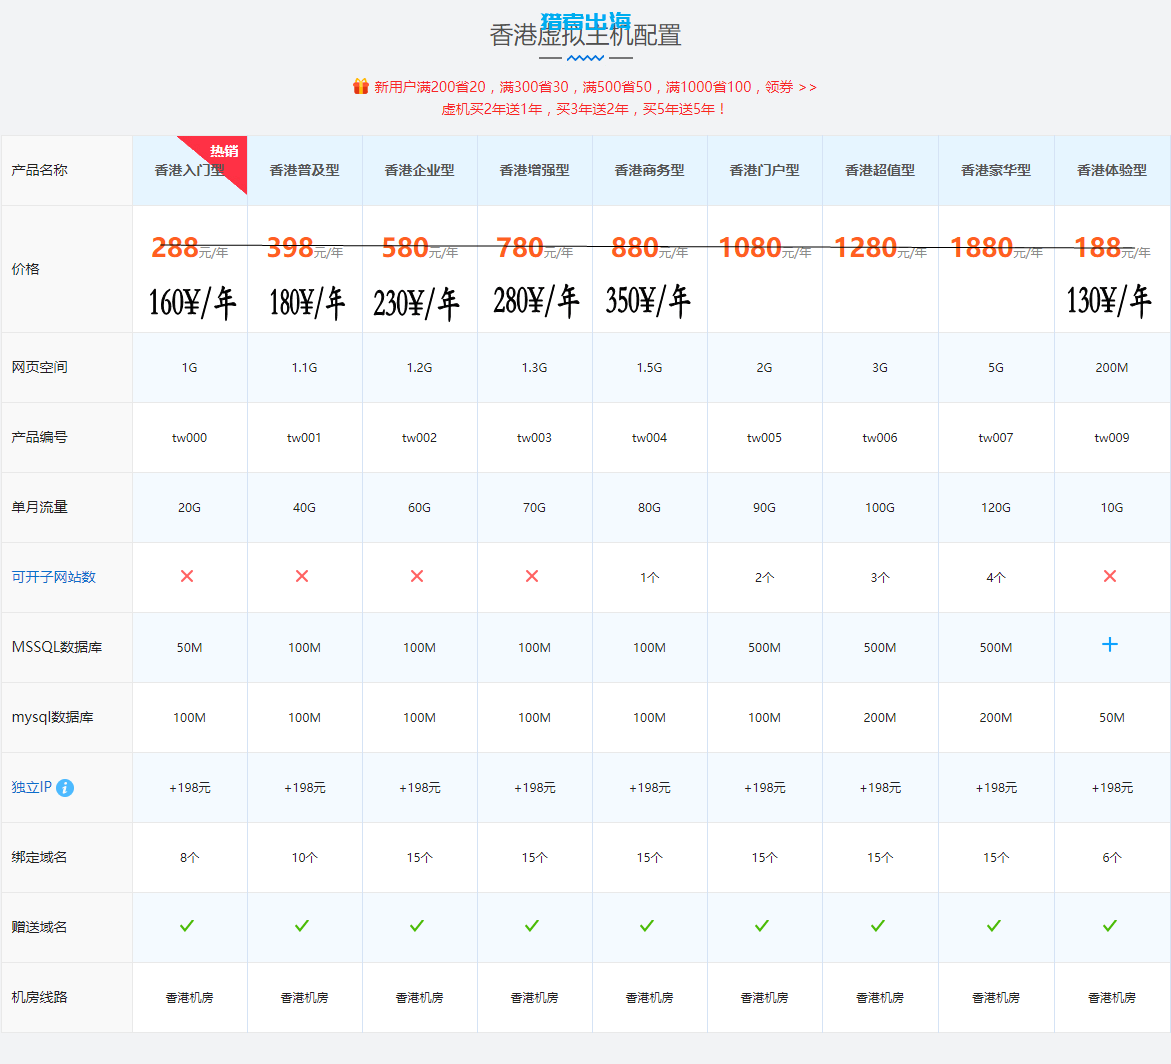Click the blue info icon next to 独立IP
Viewport: 1171px width, 1064px height.
click(x=65, y=788)
